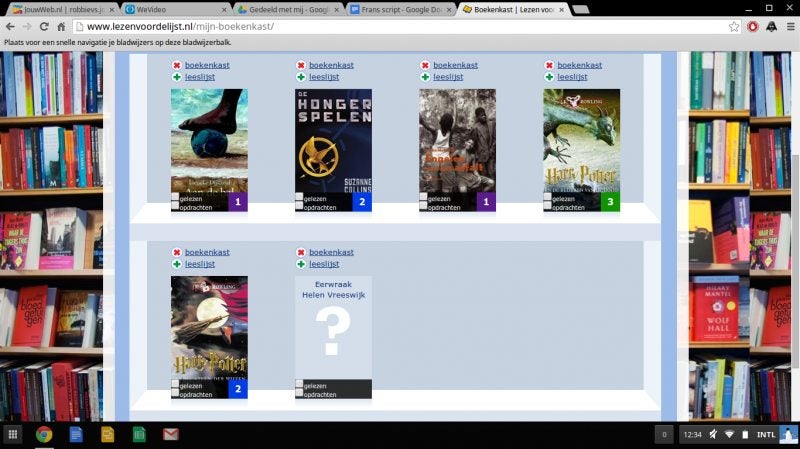800x449 pixels.
Task: Check gelezen on the Harry Potter dragon cover
Action: [547, 197]
